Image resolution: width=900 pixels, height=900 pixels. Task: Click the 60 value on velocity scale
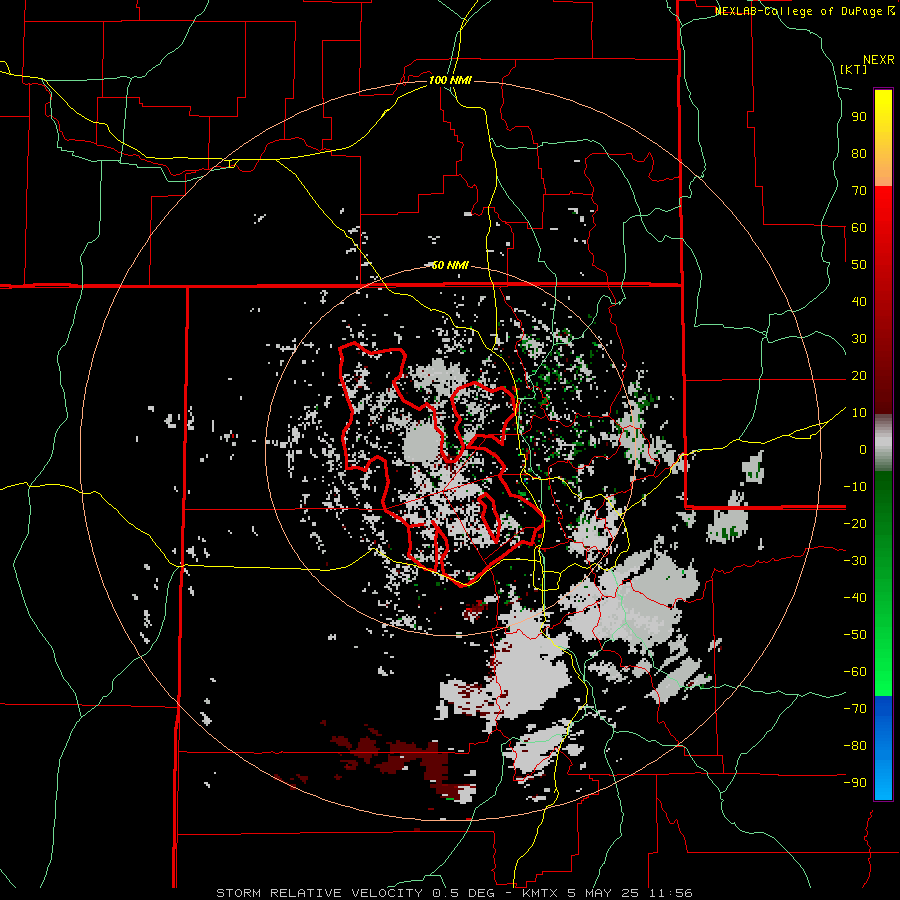pyautogui.click(x=859, y=227)
